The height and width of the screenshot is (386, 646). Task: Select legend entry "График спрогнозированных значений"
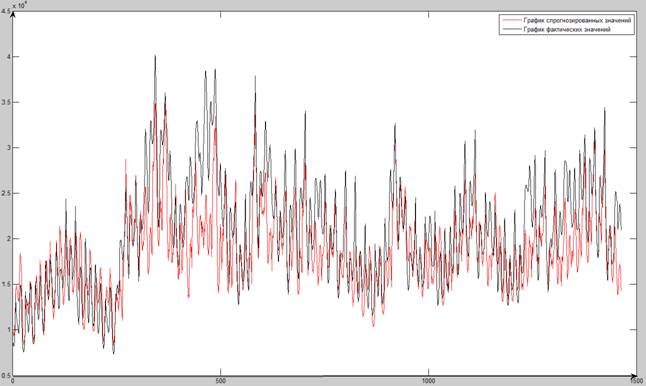point(577,20)
